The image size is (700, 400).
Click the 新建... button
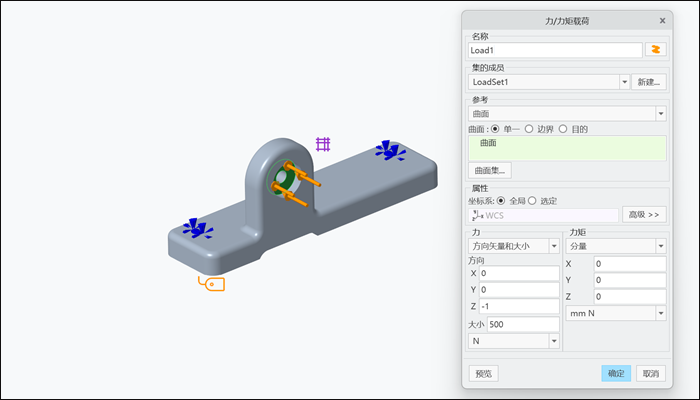point(649,82)
